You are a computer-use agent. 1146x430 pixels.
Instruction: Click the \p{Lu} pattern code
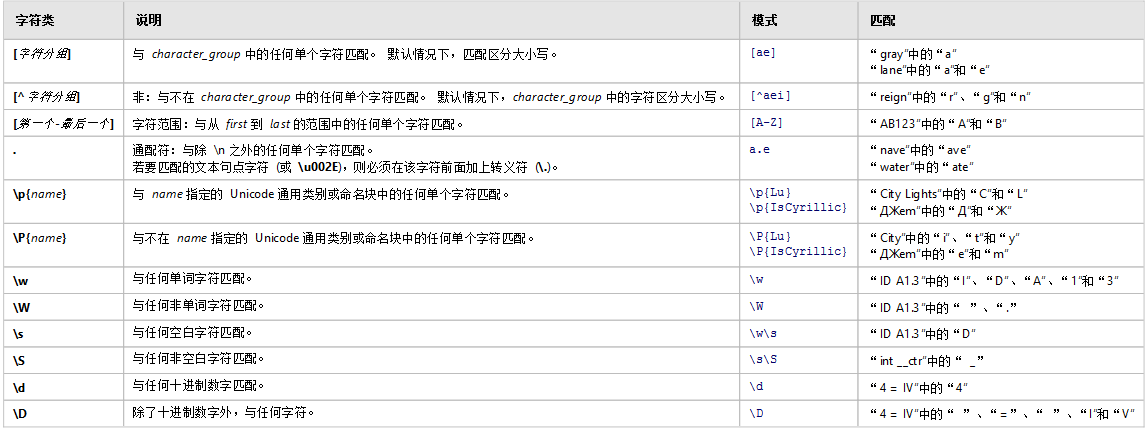point(770,194)
